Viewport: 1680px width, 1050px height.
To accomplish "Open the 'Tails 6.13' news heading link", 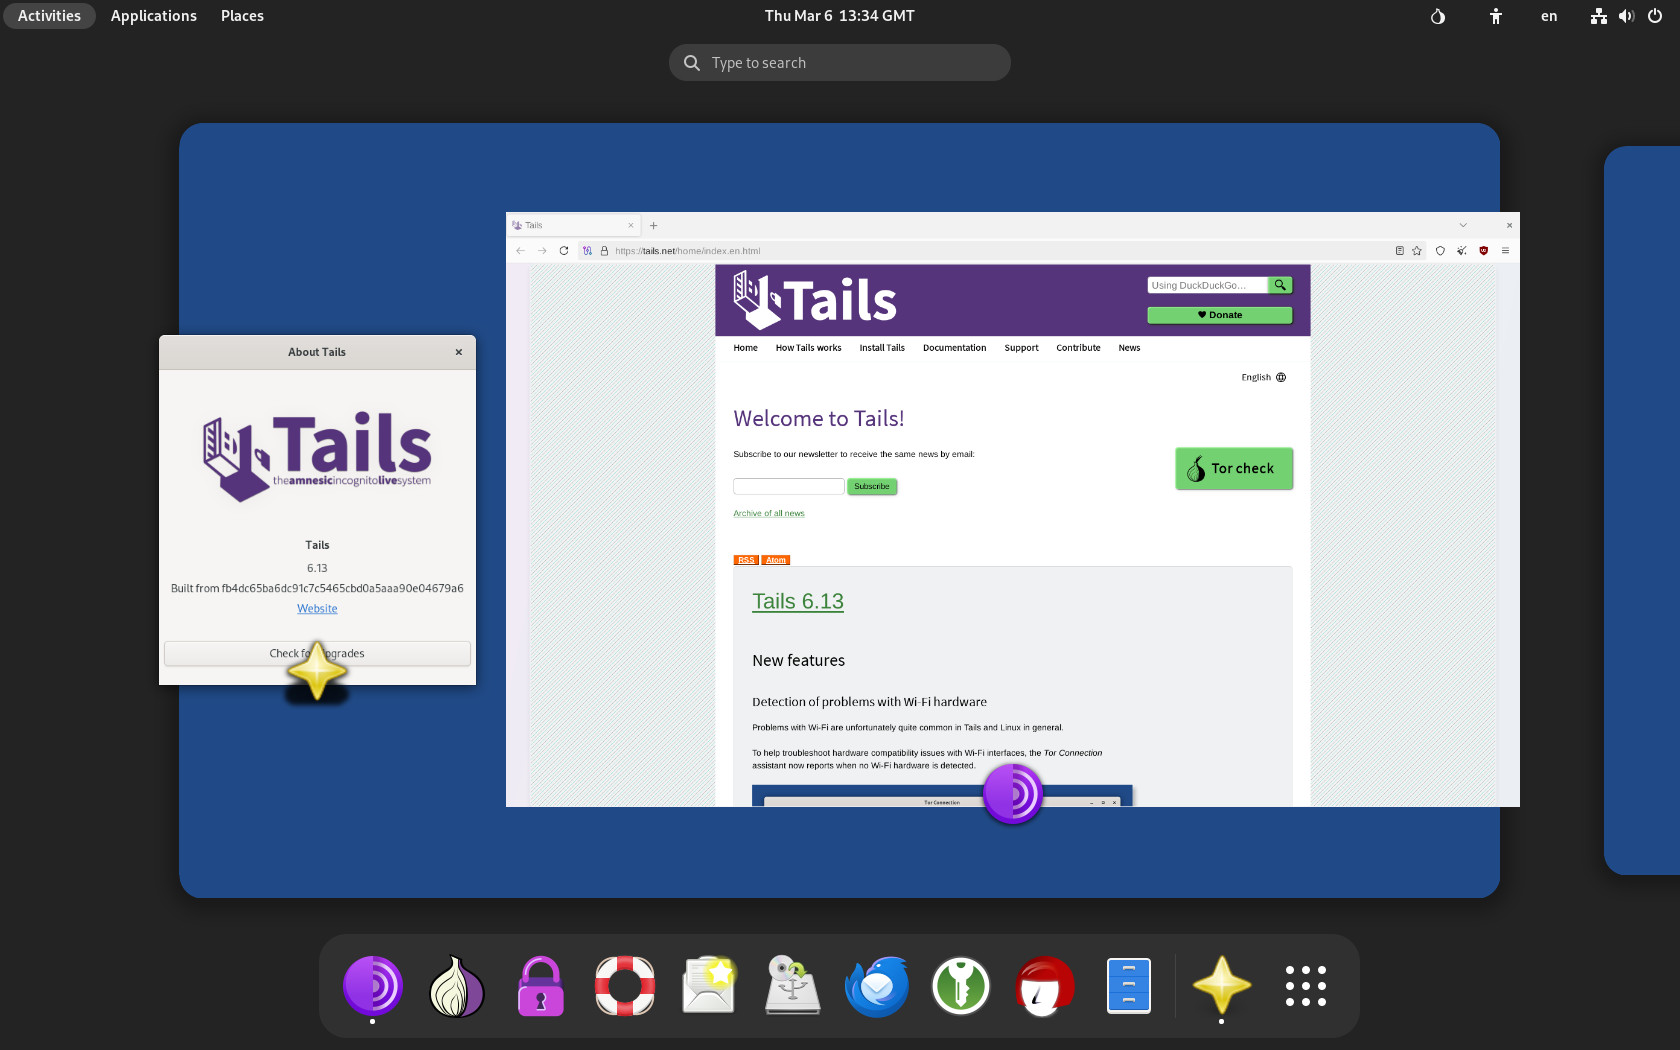I will click(x=798, y=602).
